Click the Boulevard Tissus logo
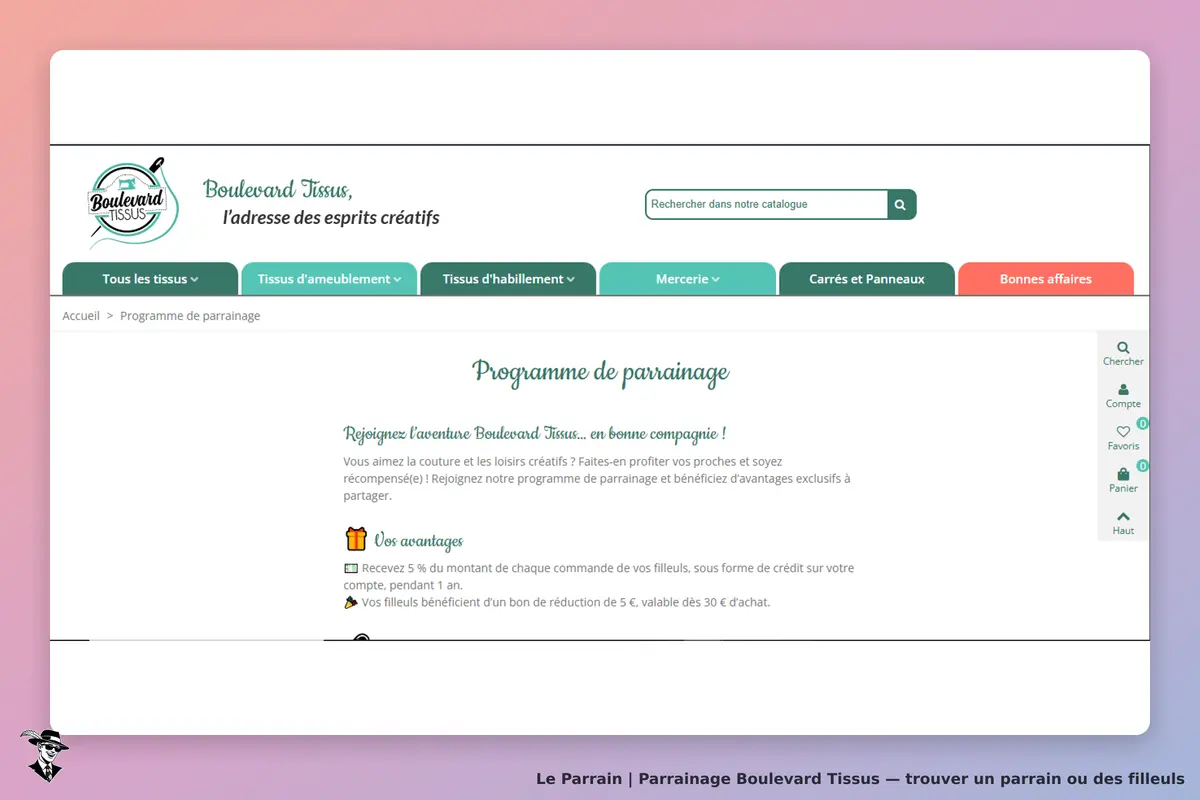Viewport: 1200px width, 800px height. (133, 203)
